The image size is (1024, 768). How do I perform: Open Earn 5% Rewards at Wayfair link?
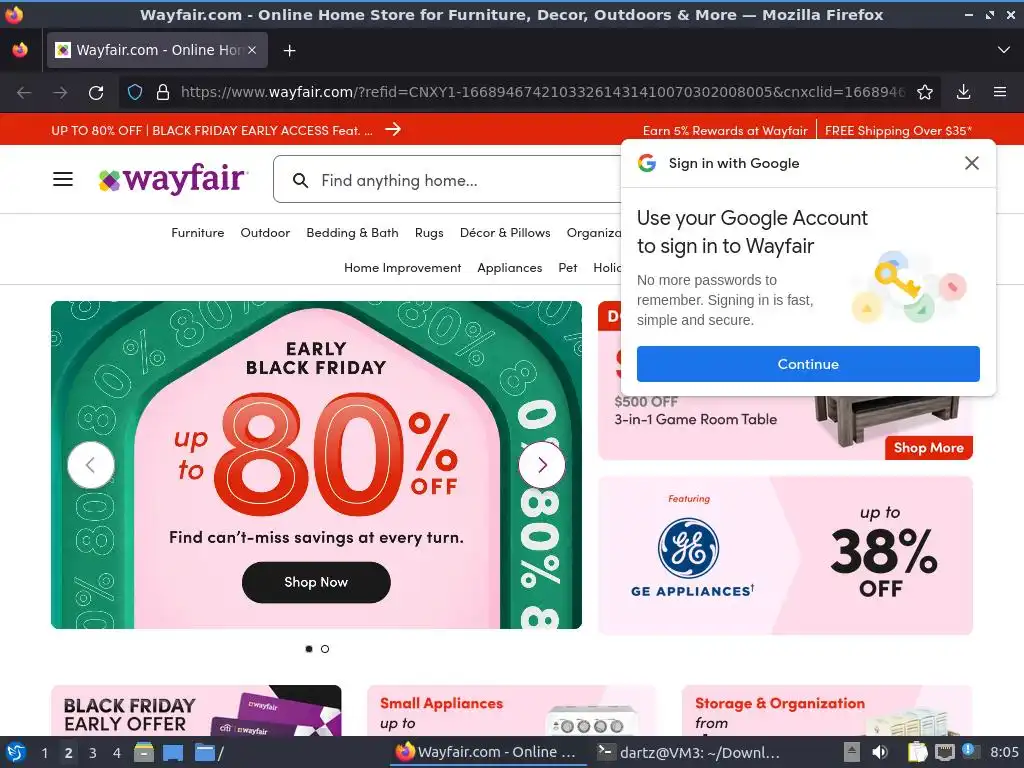tap(725, 131)
